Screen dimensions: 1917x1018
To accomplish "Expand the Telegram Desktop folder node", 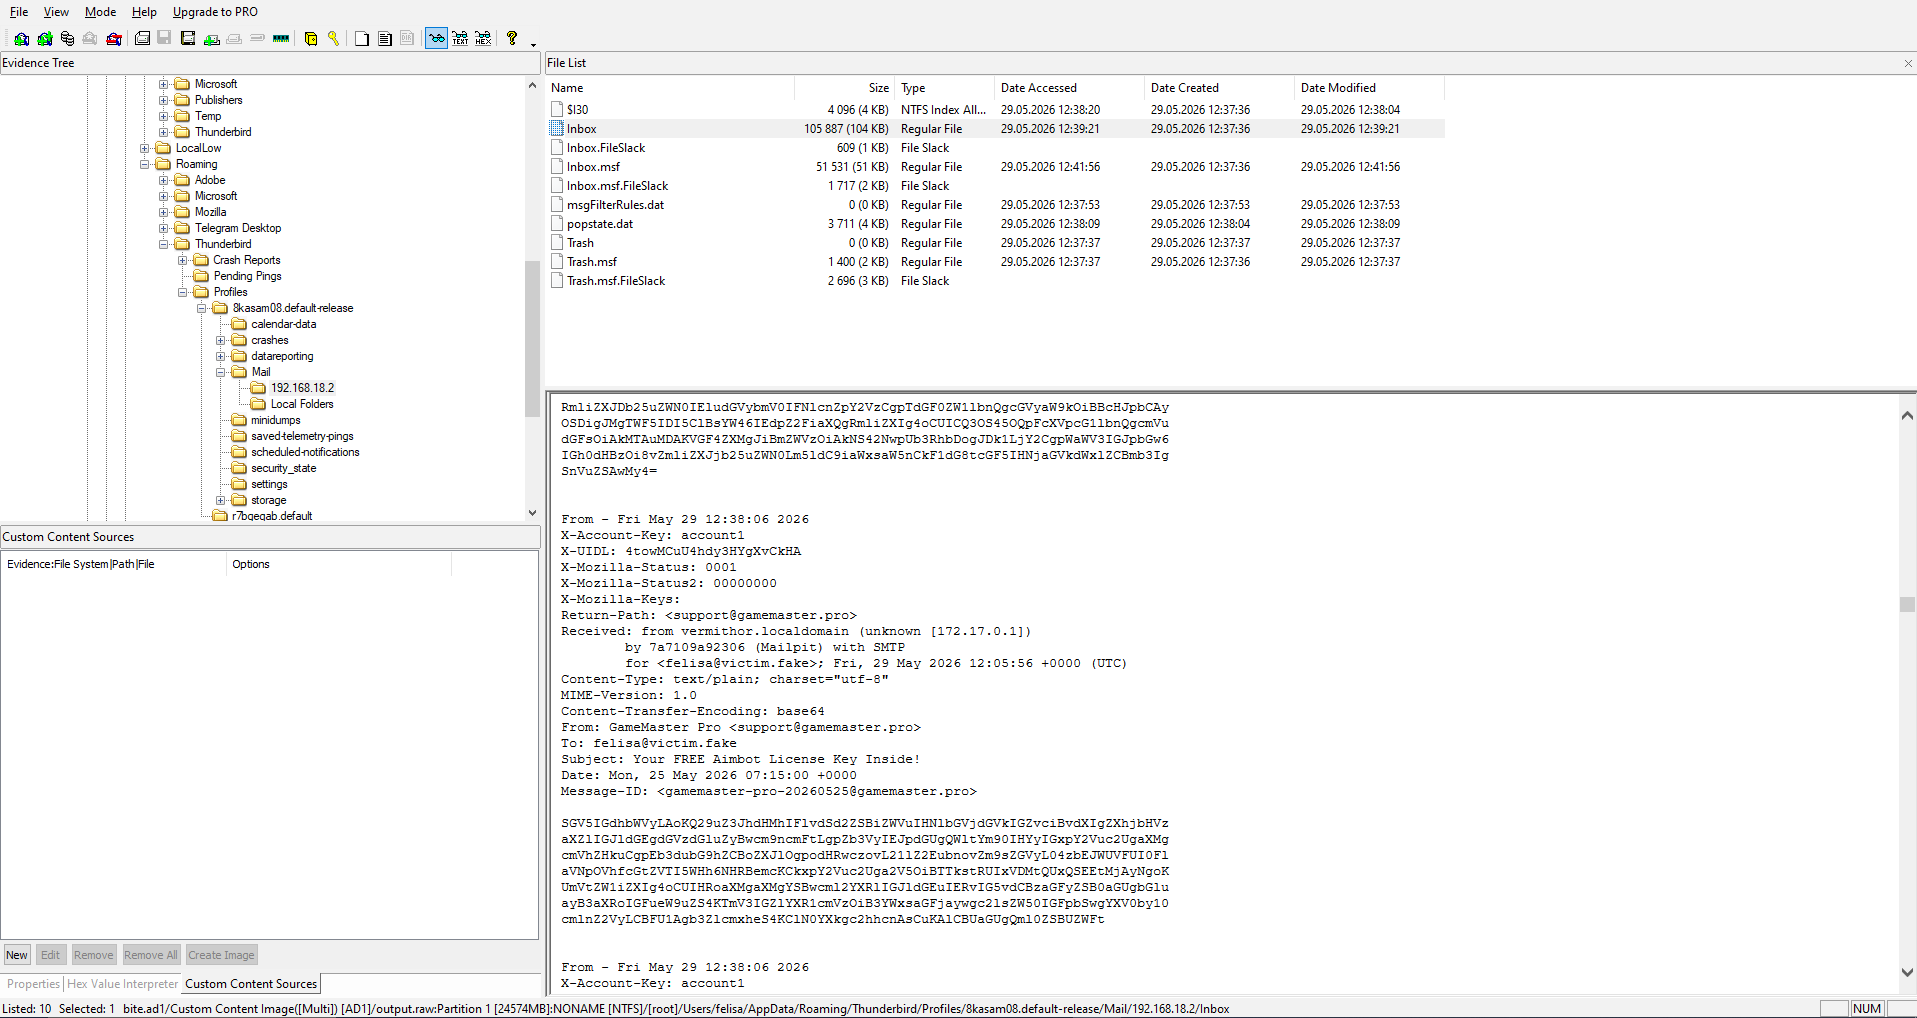I will click(x=164, y=228).
